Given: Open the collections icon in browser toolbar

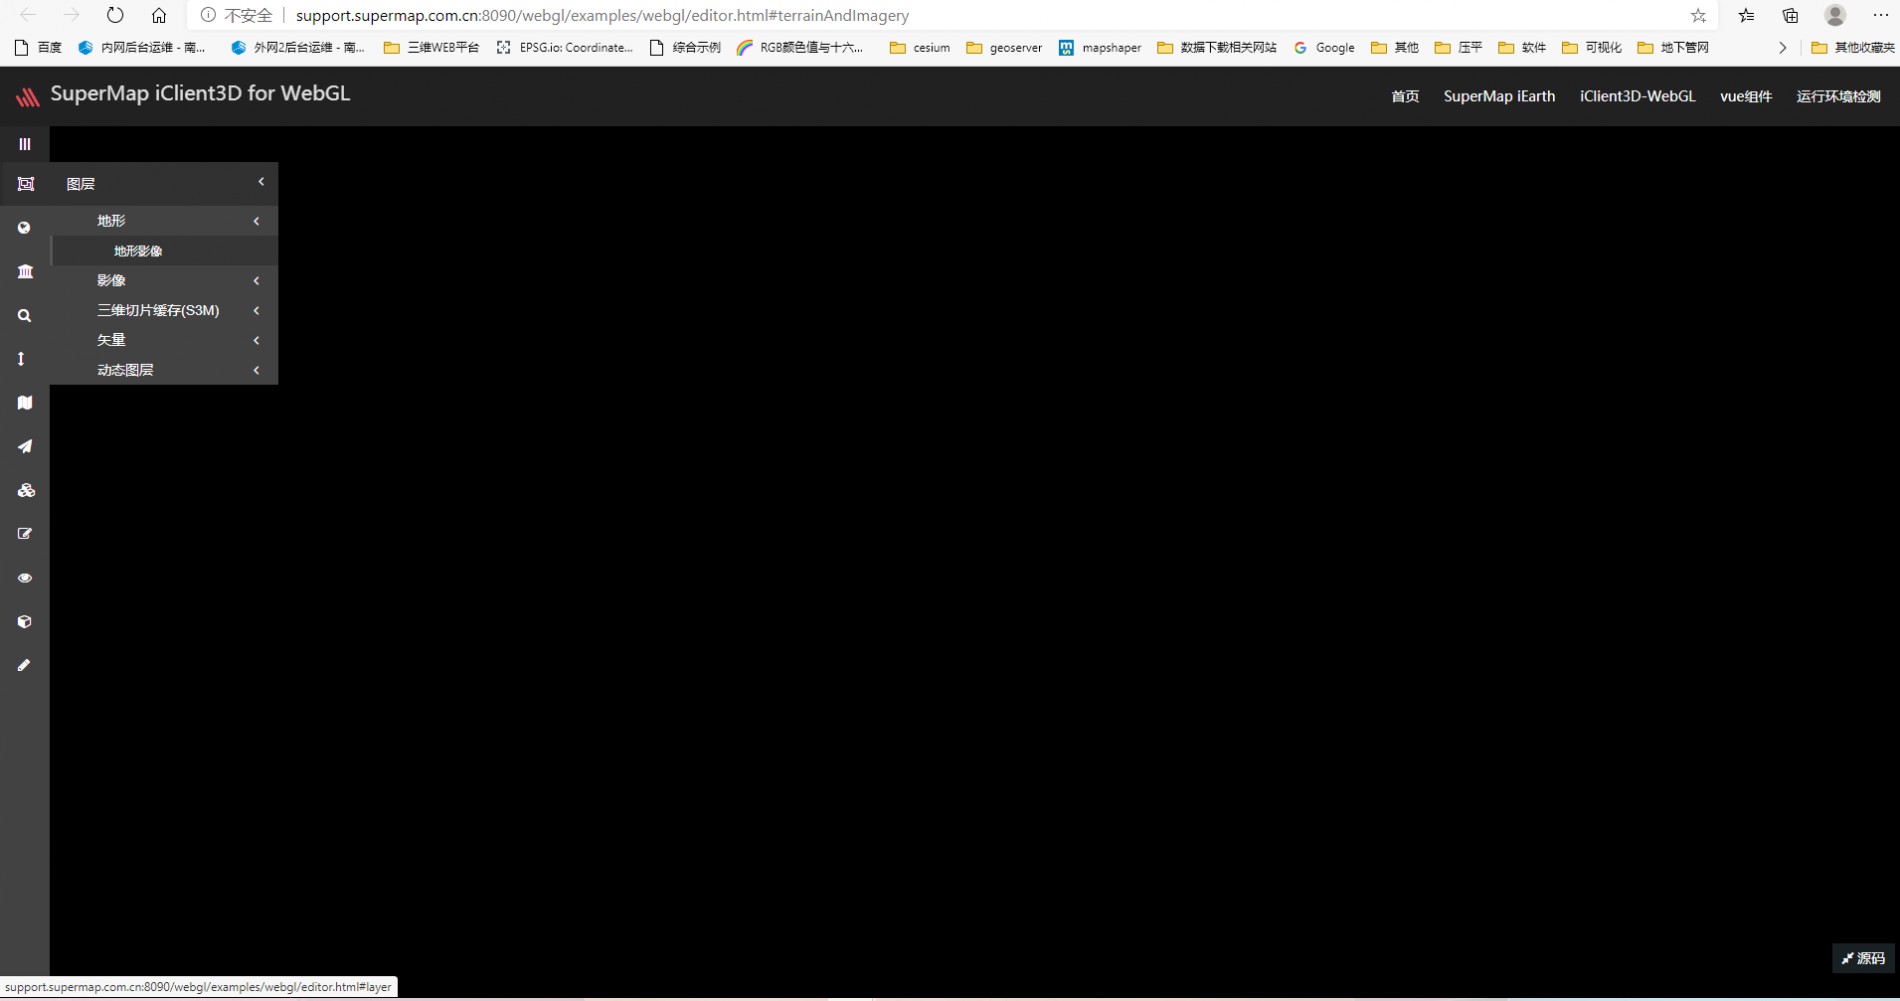Looking at the screenshot, I should tap(1790, 15).
